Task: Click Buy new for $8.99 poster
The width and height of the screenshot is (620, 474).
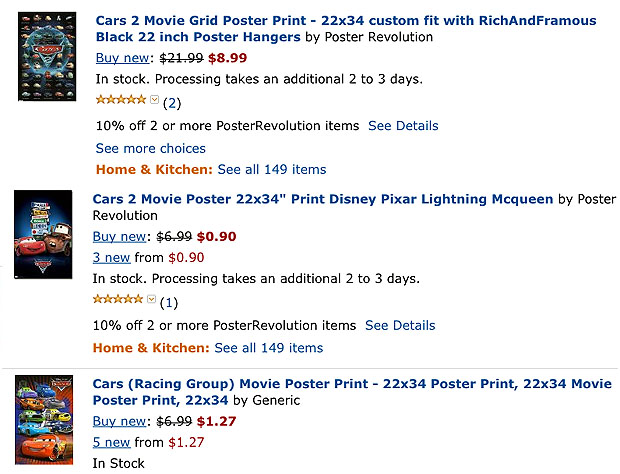Action: coord(123,58)
